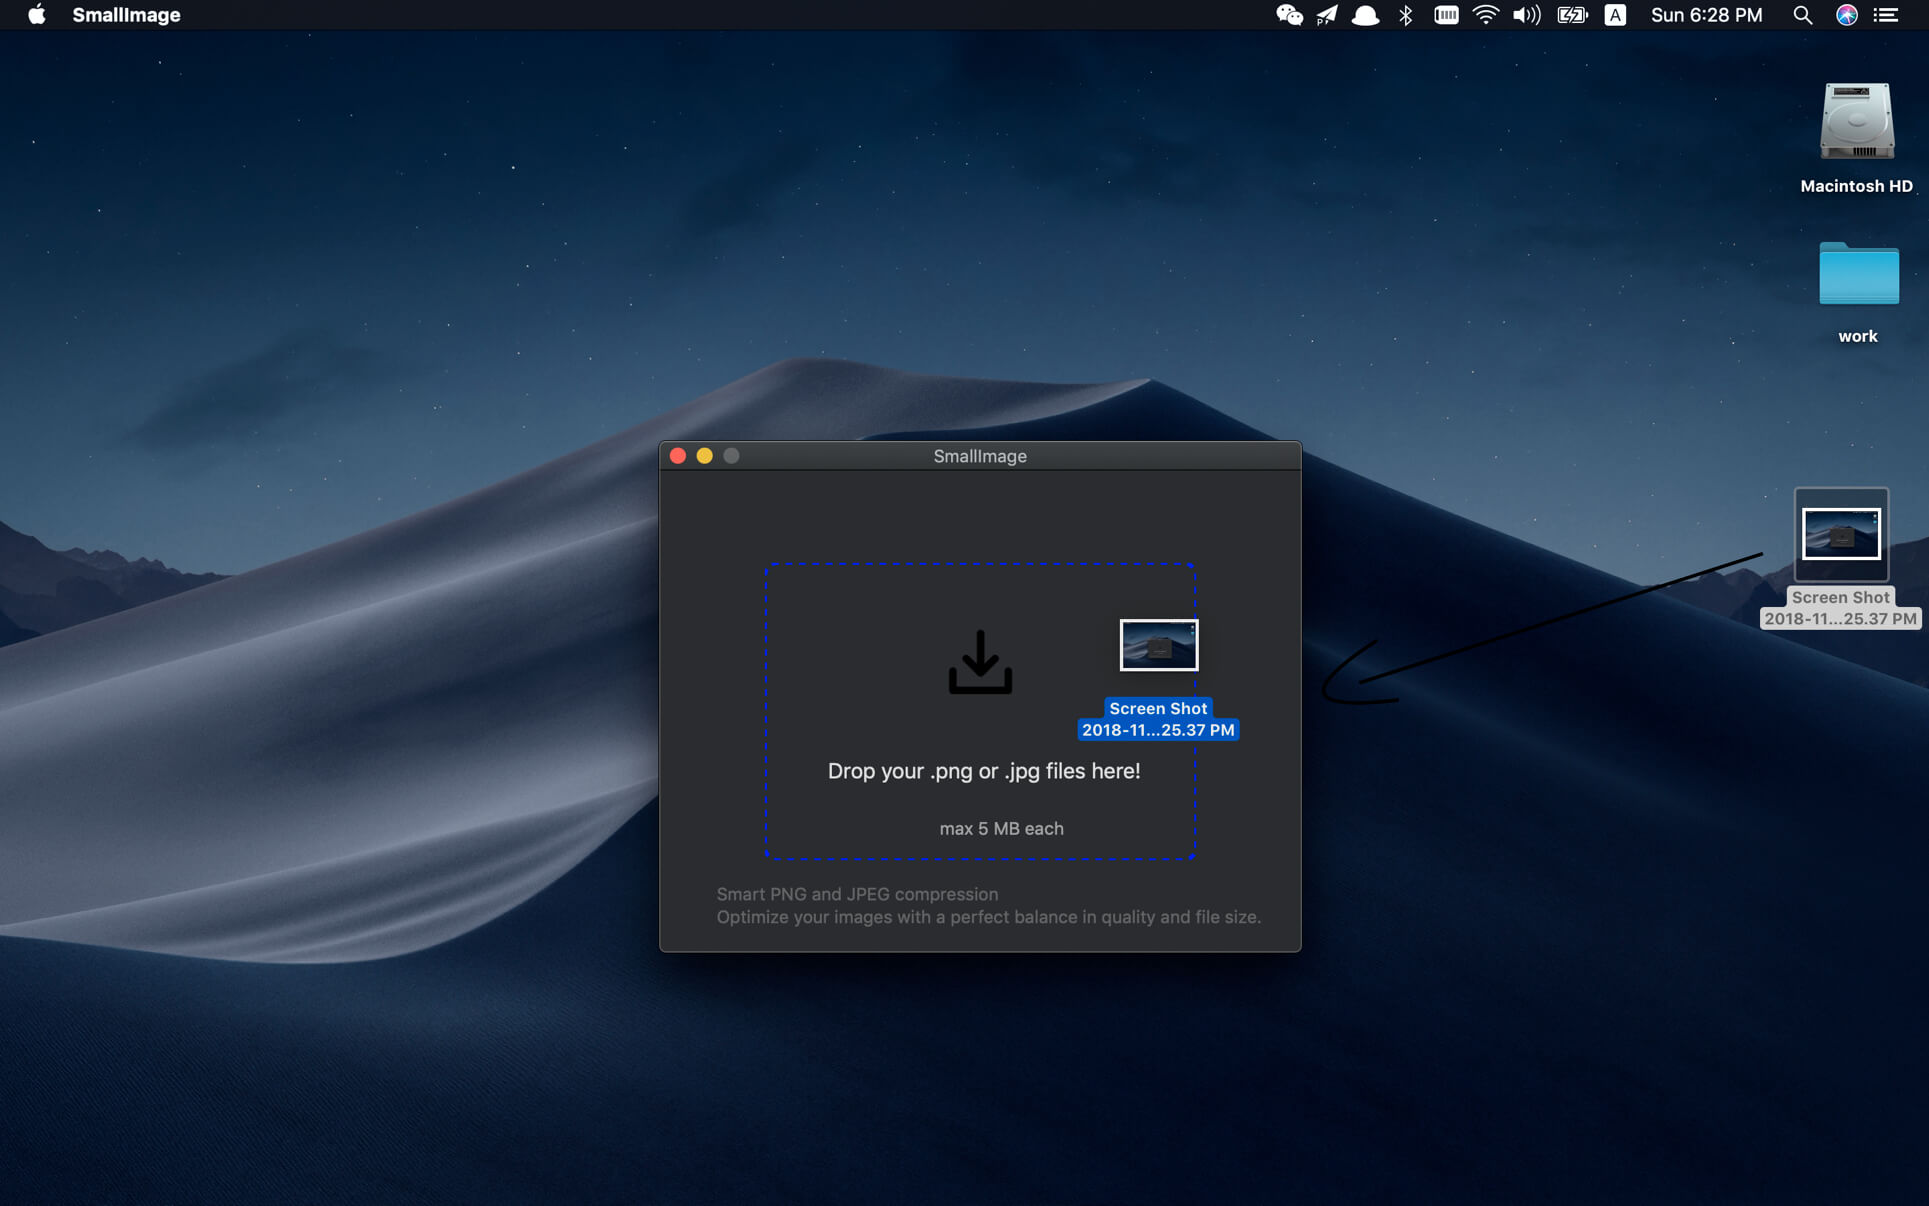The width and height of the screenshot is (1929, 1206).
Task: Select the Screen Shot file on desktop
Action: tap(1841, 535)
